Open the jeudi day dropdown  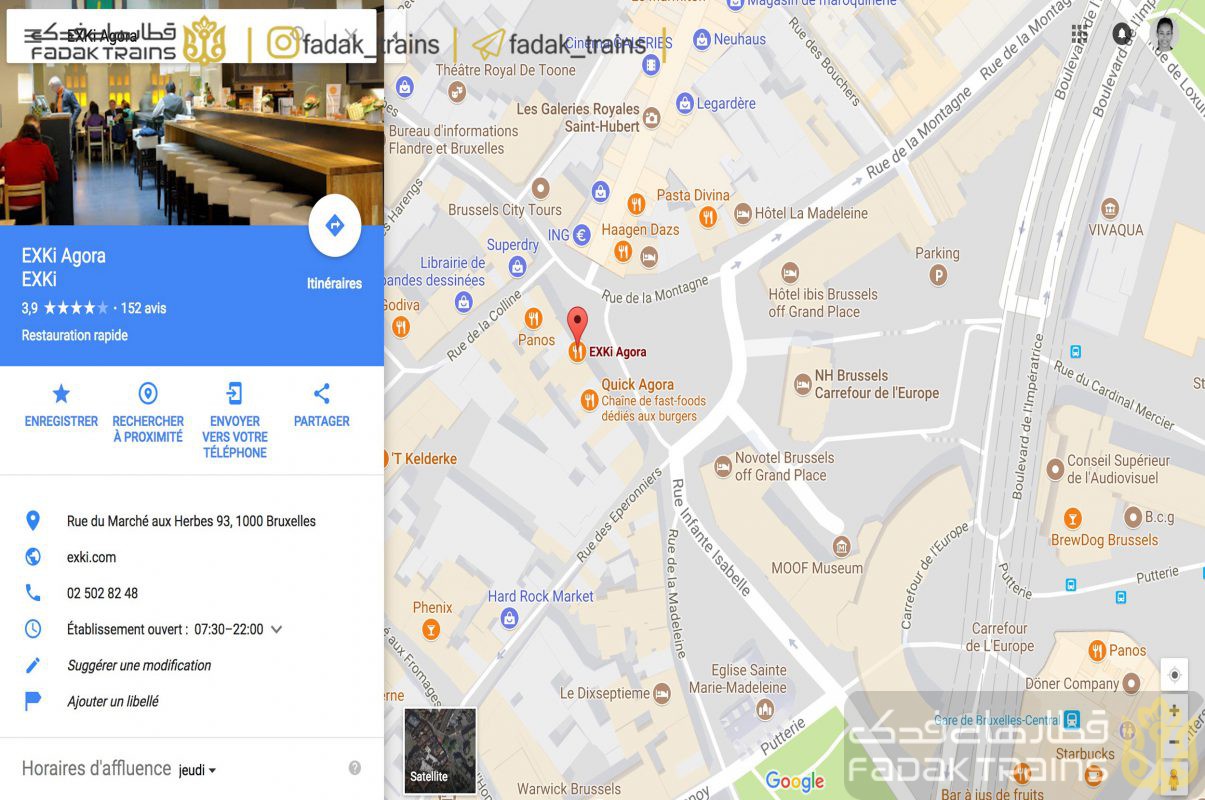pyautogui.click(x=197, y=770)
